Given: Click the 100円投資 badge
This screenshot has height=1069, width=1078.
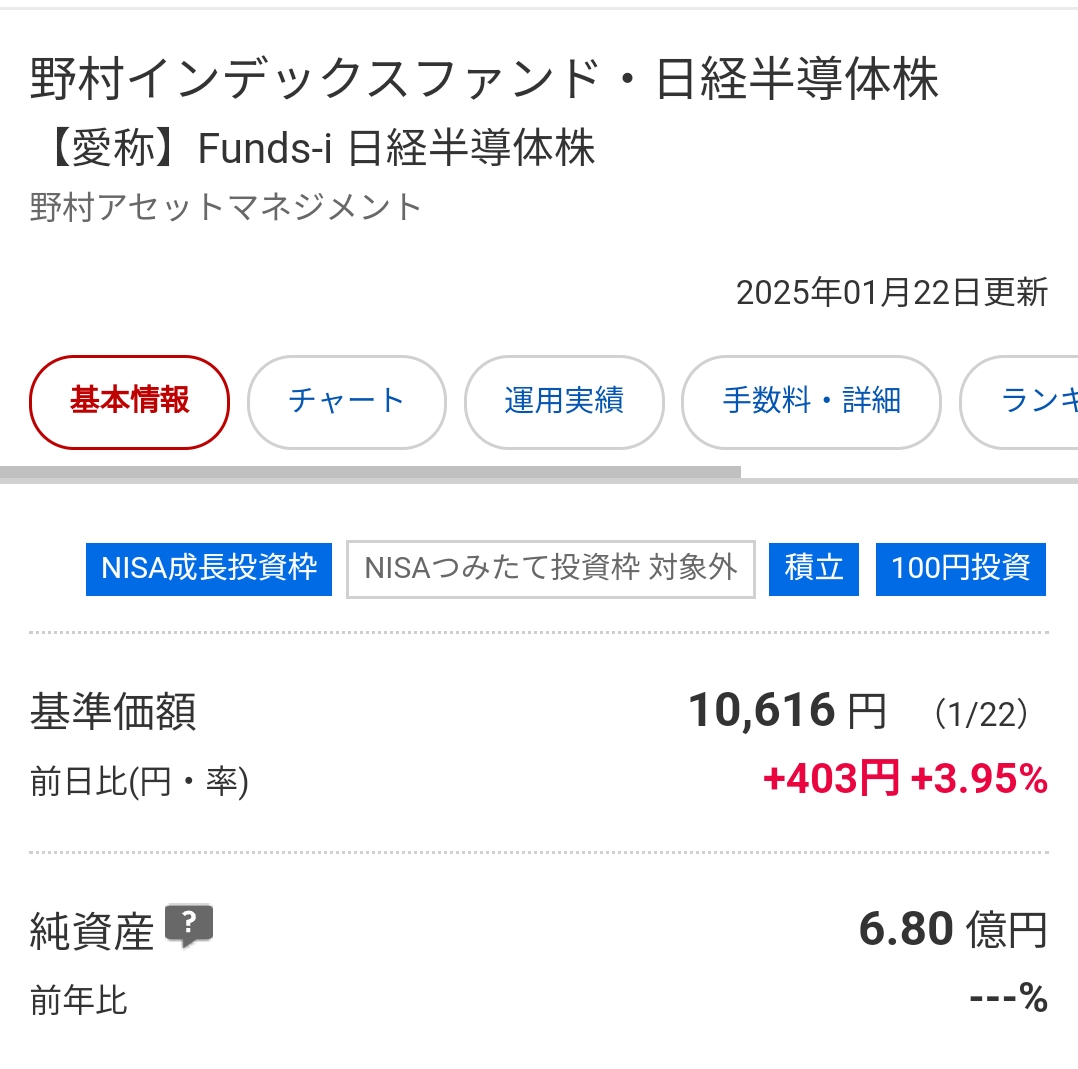Looking at the screenshot, I should click(x=960, y=569).
